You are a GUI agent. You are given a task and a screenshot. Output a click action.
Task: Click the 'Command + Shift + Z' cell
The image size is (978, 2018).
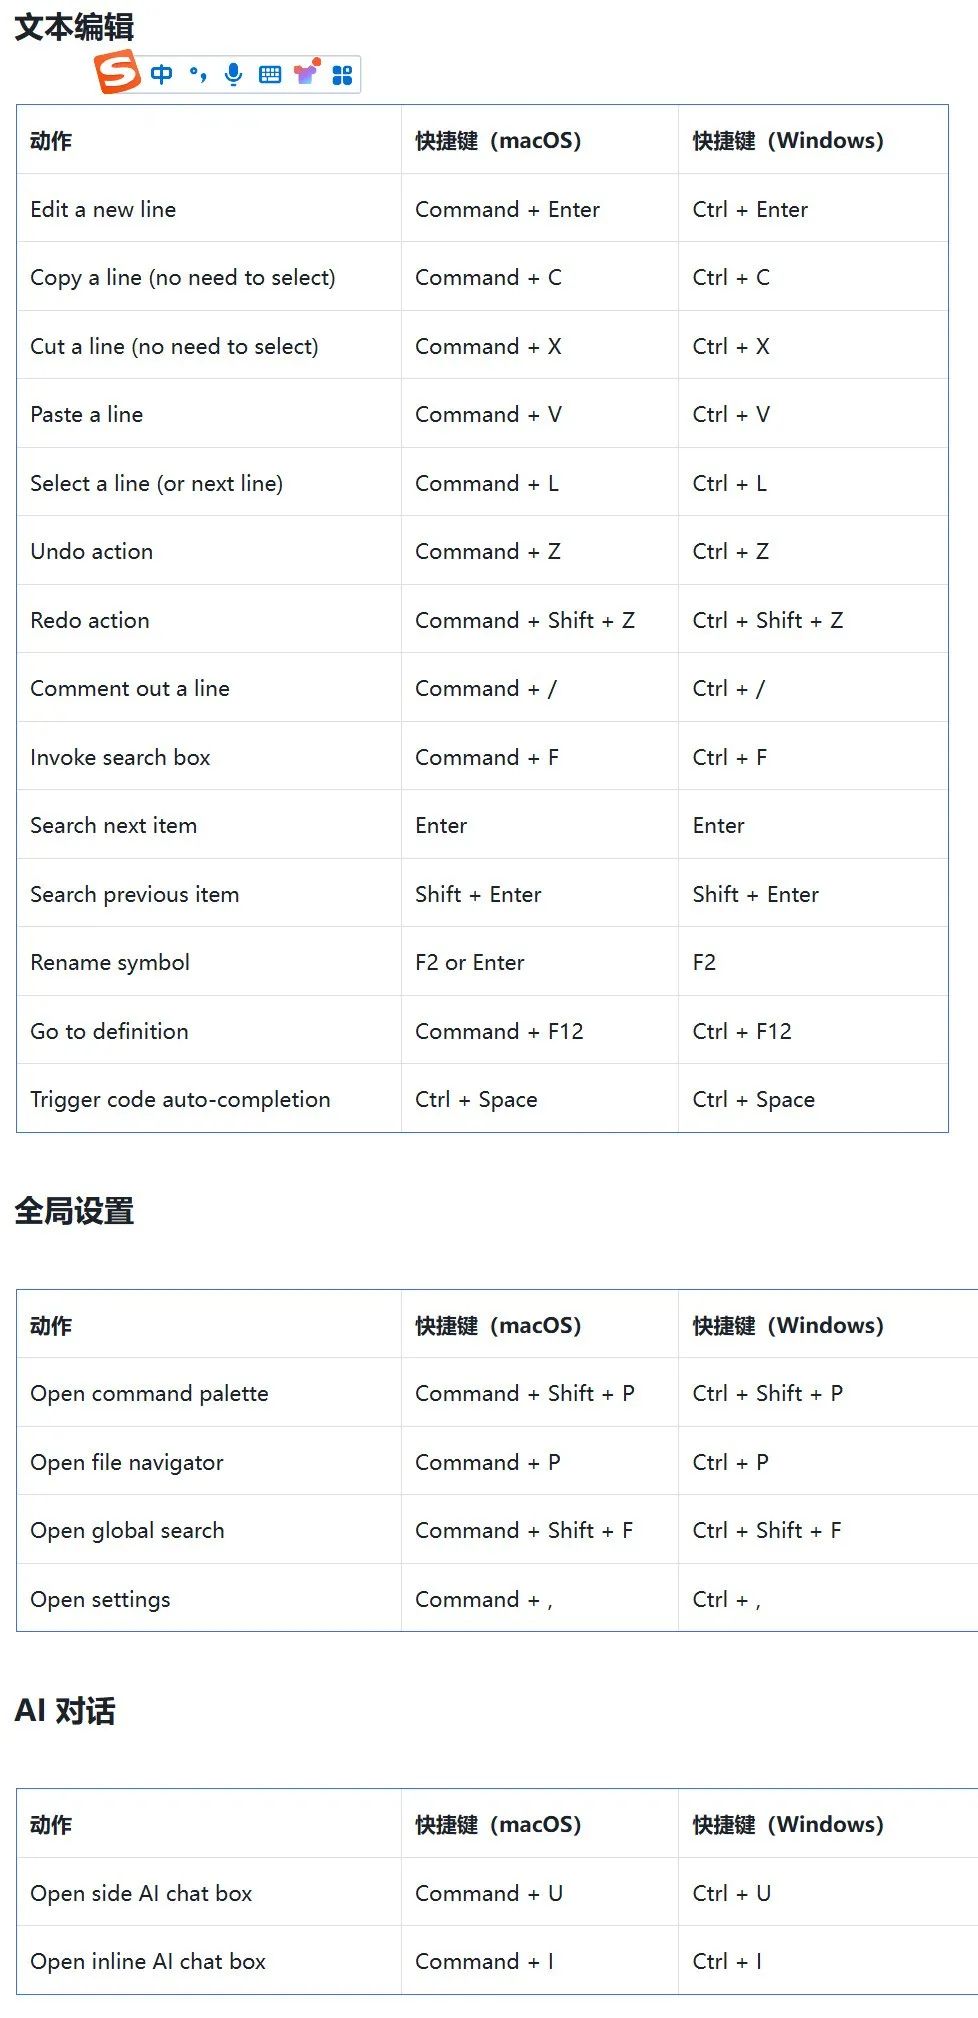tap(525, 621)
